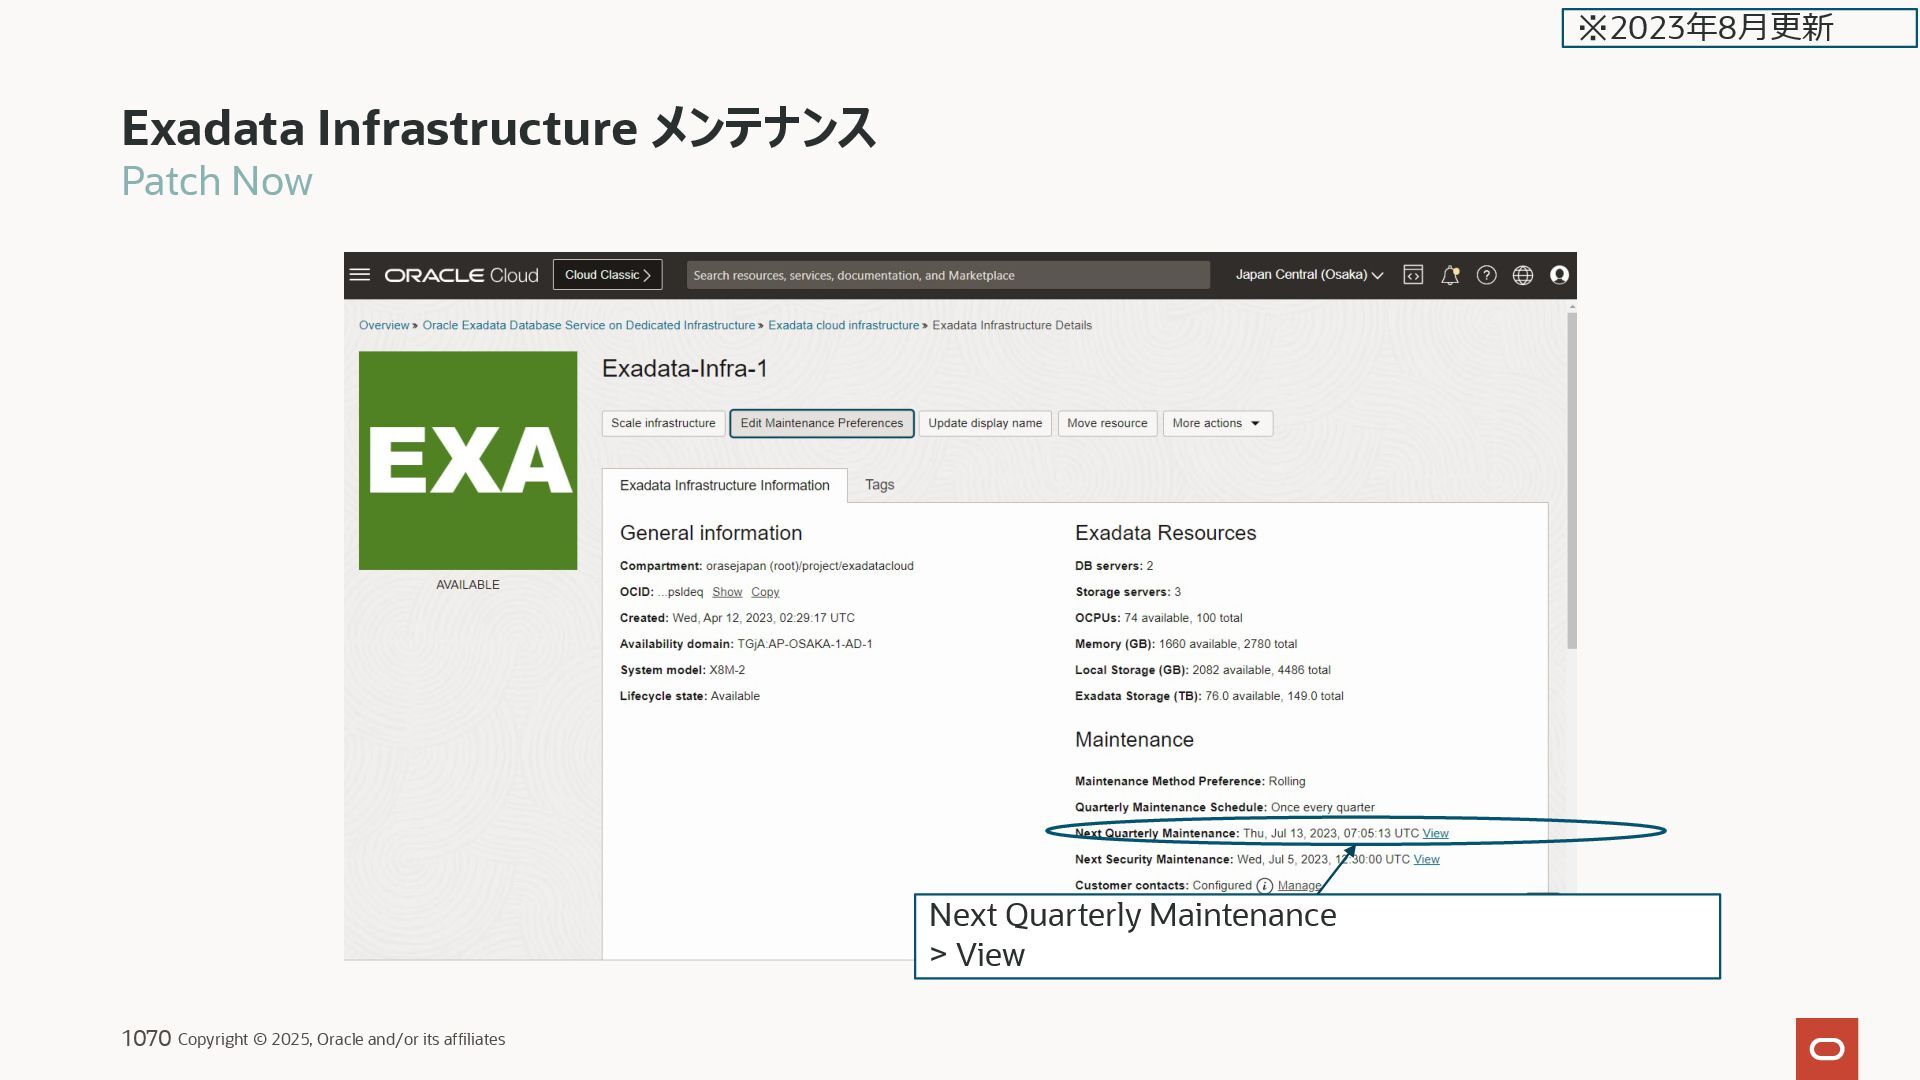Viewport: 1920px width, 1080px height.
Task: Expand the More actions dropdown
Action: [1216, 424]
